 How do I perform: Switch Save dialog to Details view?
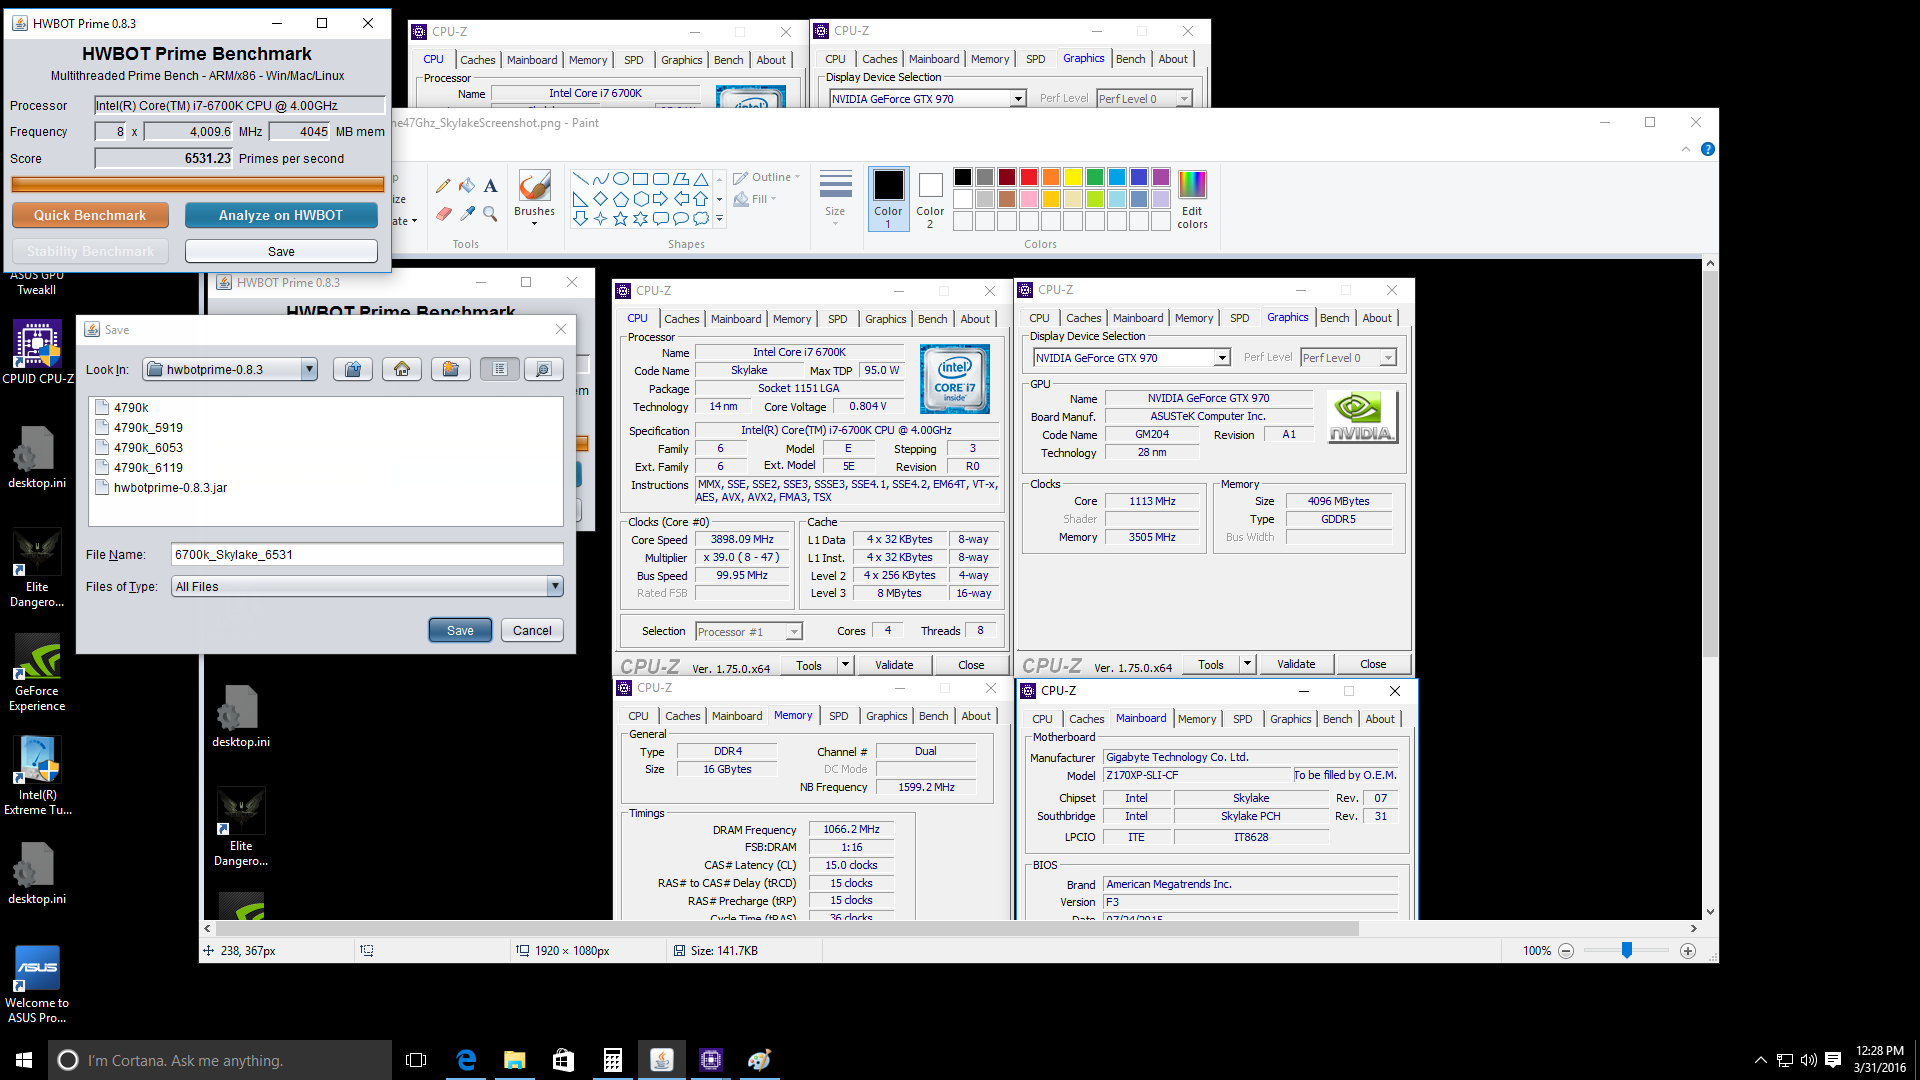544,369
